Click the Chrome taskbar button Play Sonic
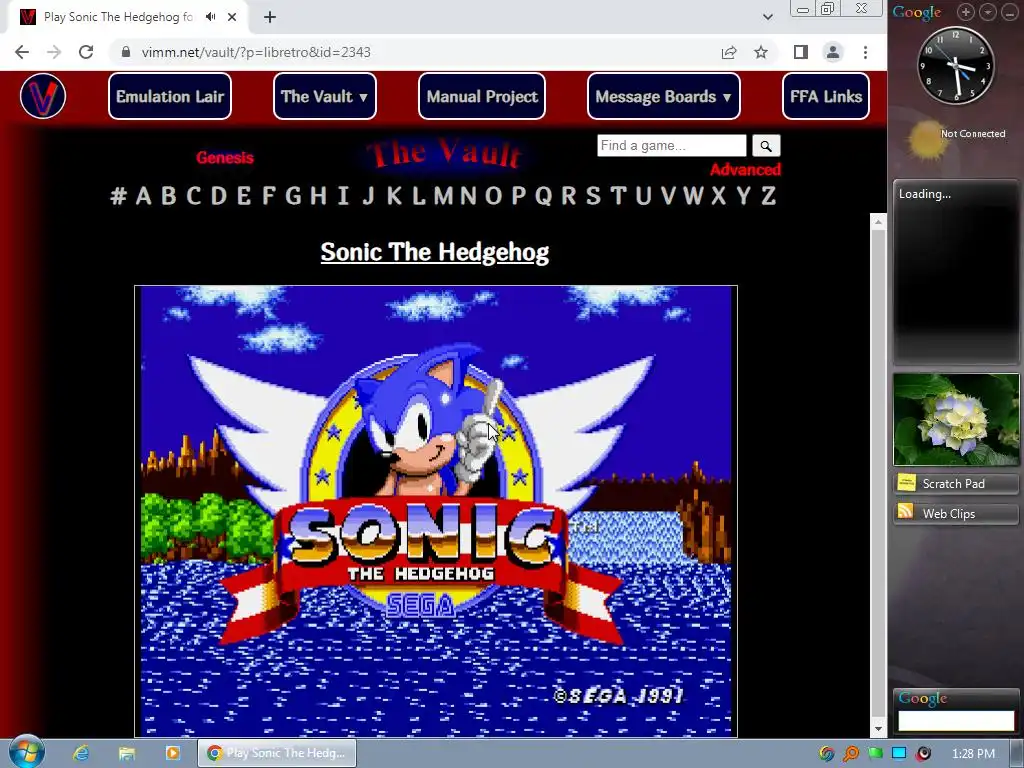 [x=277, y=753]
